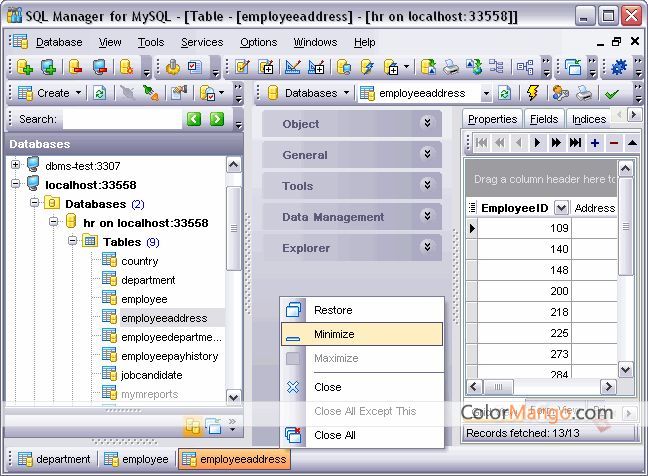Click the Create Database toolbar icon

(x=24, y=67)
